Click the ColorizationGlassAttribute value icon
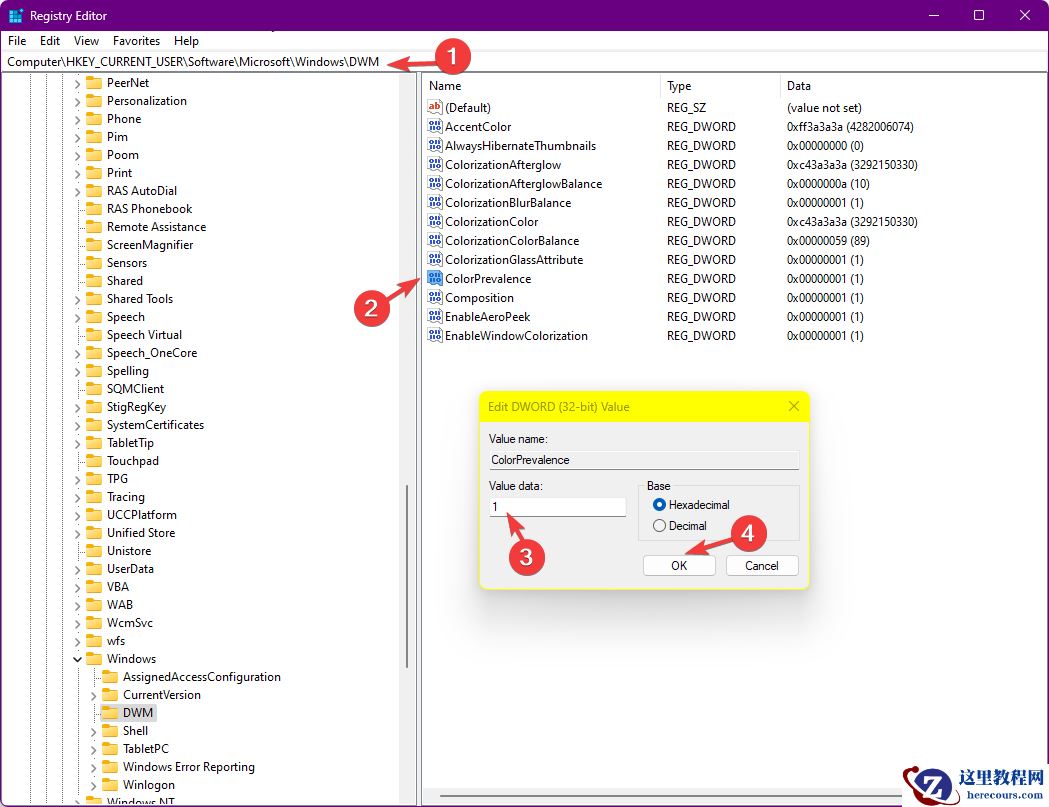 [x=435, y=259]
